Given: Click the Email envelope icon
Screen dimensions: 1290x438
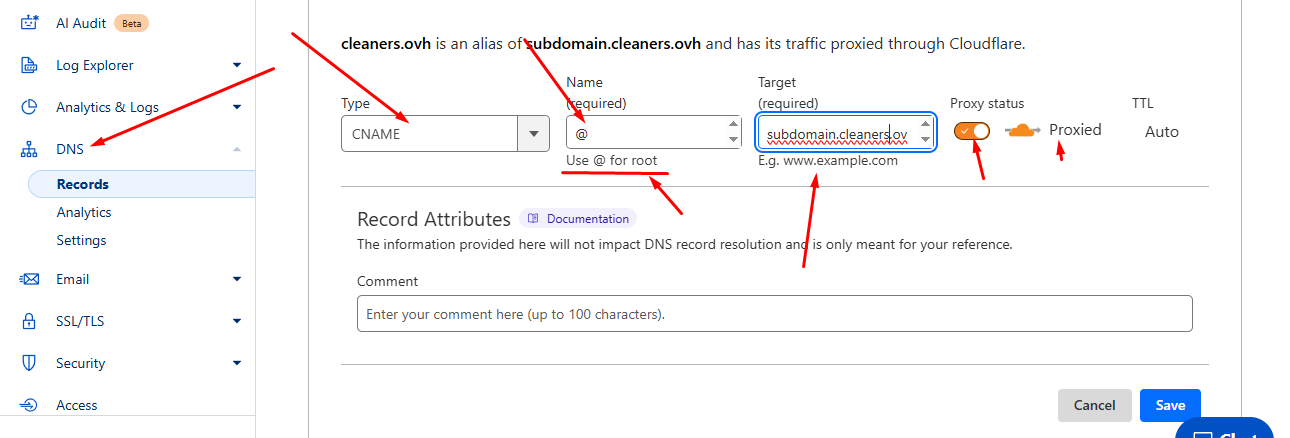Looking at the screenshot, I should pyautogui.click(x=30, y=279).
